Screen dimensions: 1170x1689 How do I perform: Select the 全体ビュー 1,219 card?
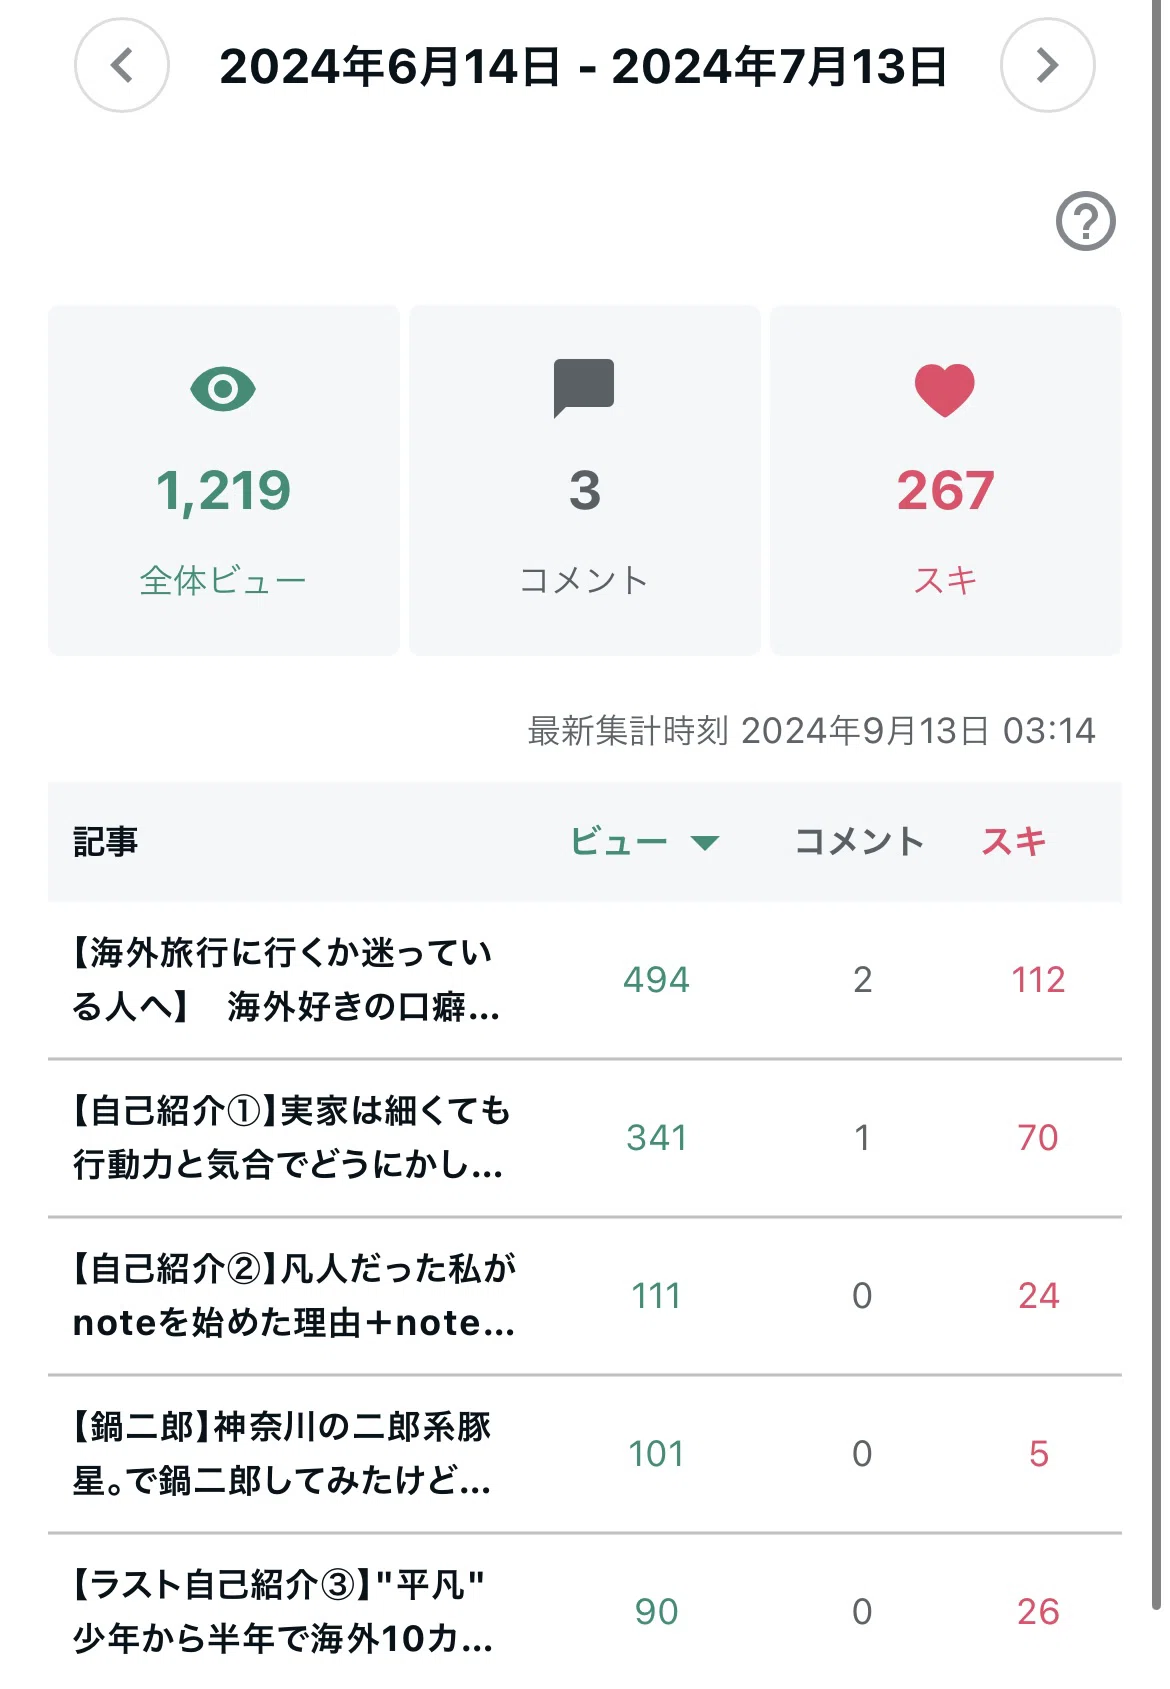(224, 481)
